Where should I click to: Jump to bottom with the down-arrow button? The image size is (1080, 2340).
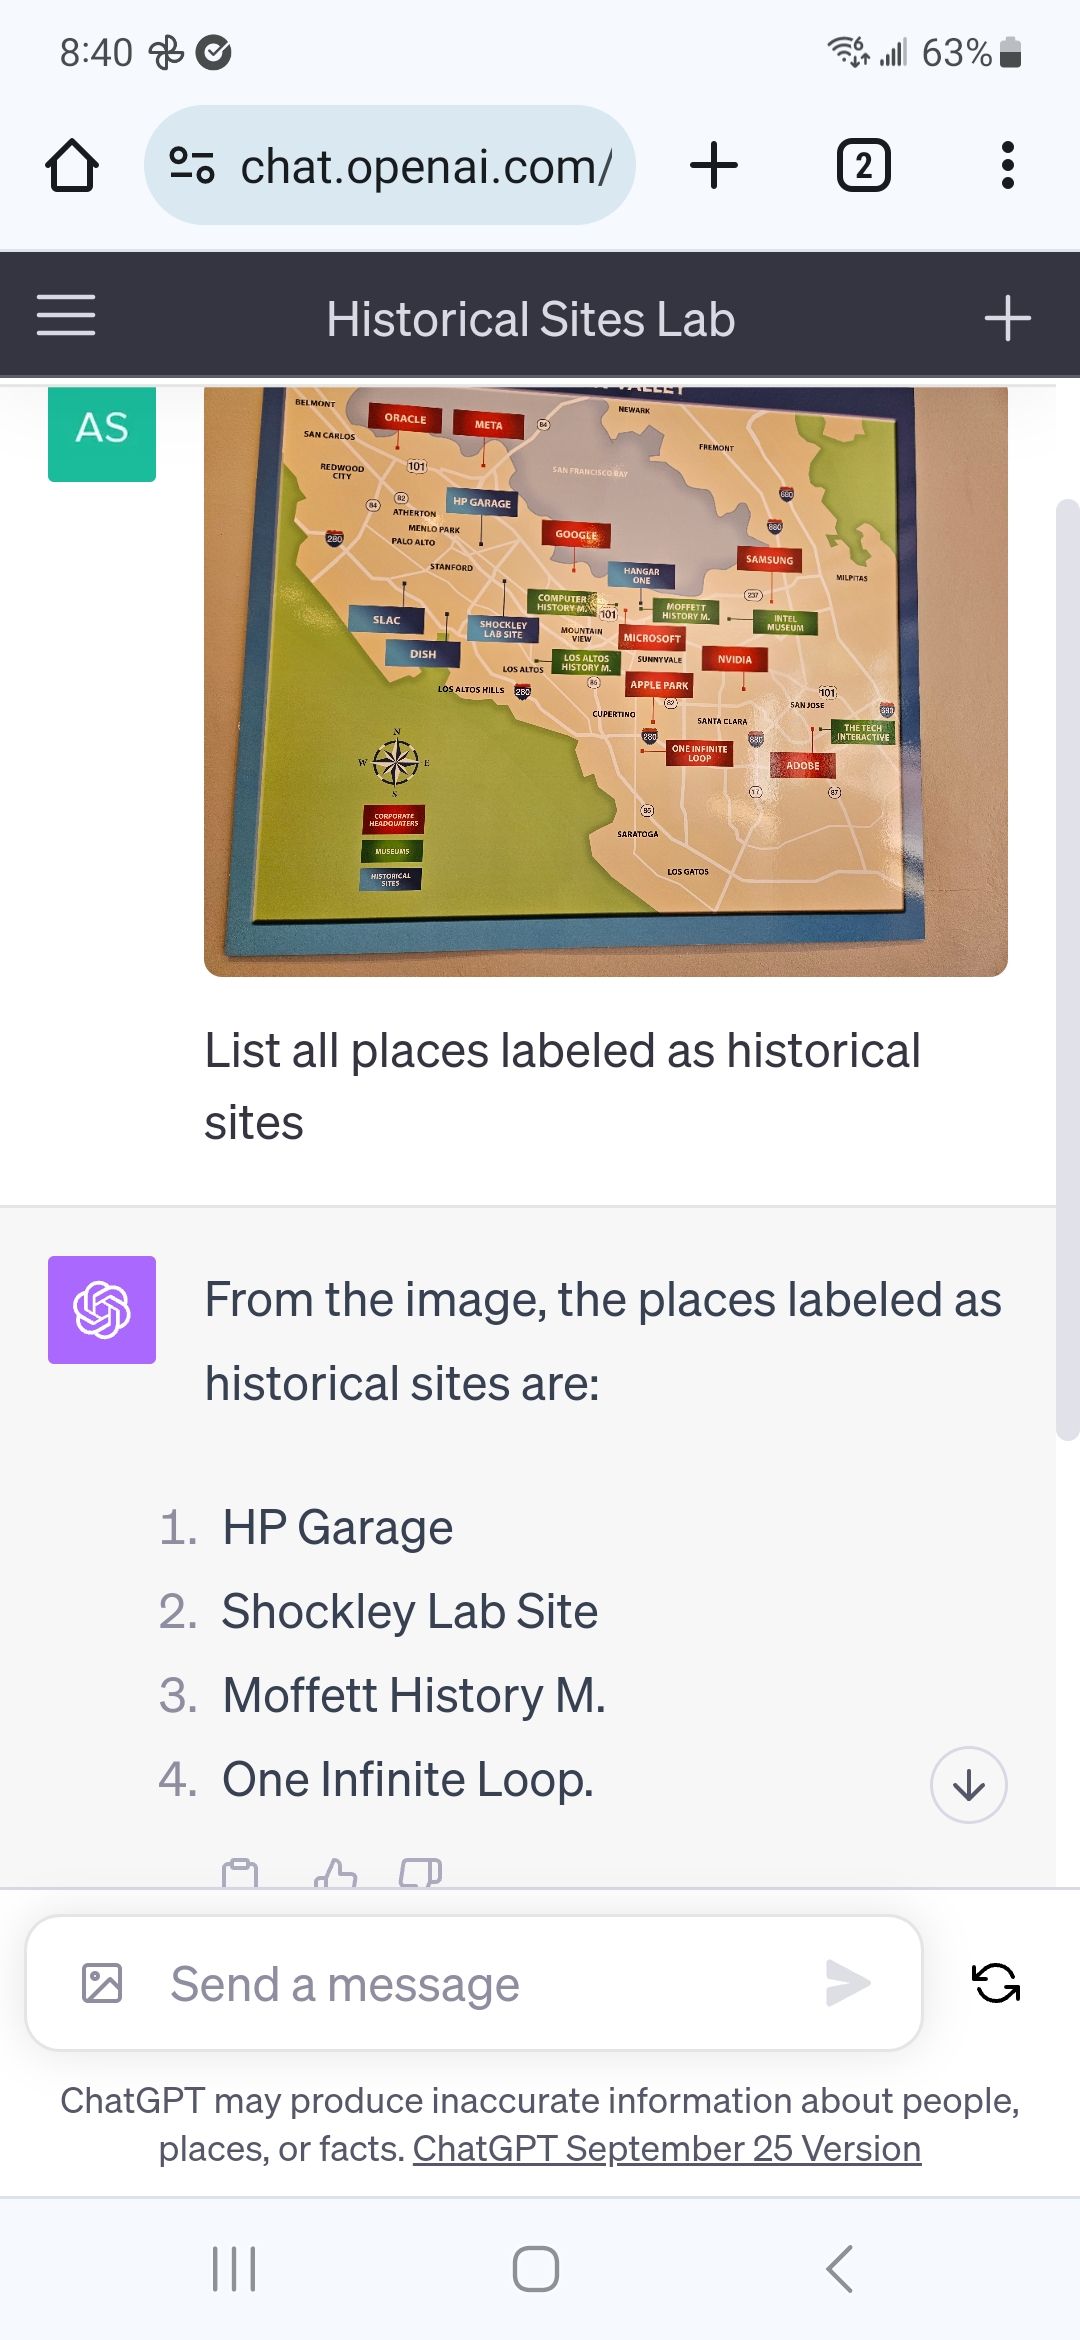(968, 1785)
